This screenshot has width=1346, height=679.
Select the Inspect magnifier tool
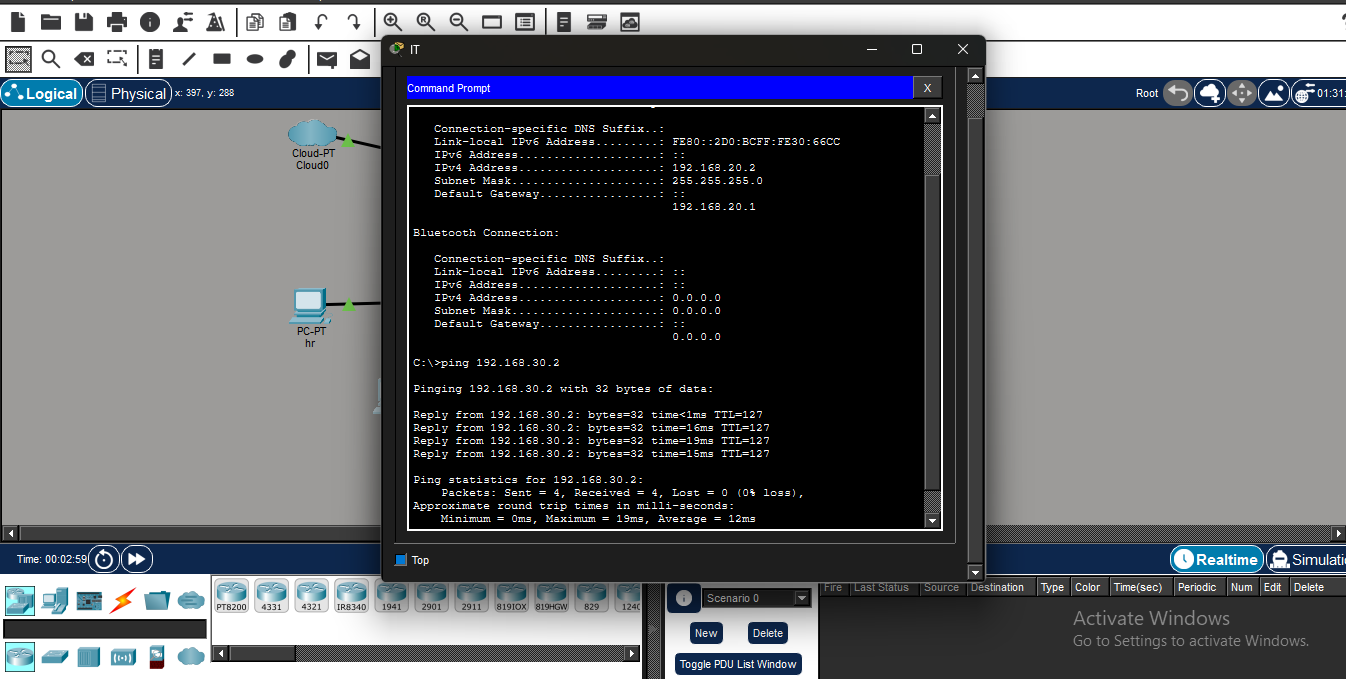pos(51,59)
